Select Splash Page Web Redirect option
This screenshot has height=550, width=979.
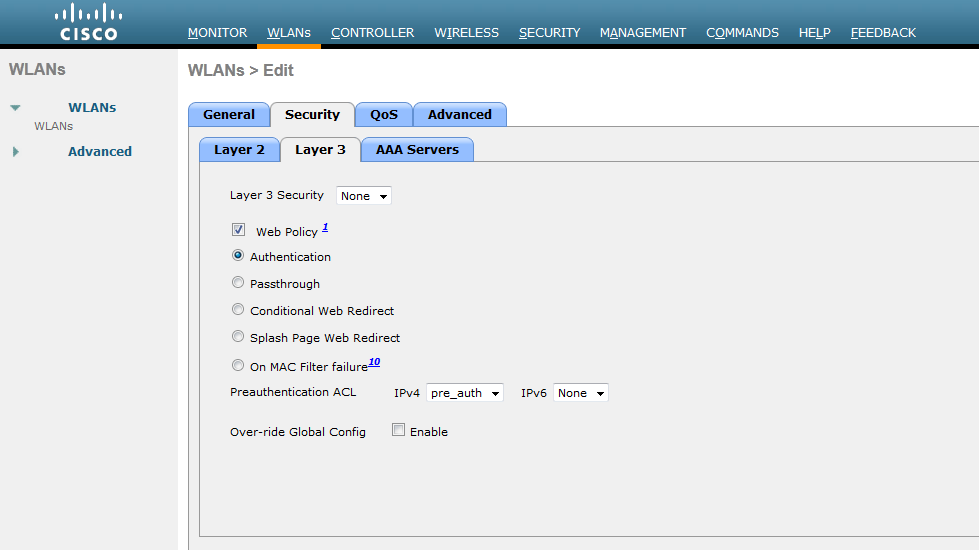(x=238, y=336)
